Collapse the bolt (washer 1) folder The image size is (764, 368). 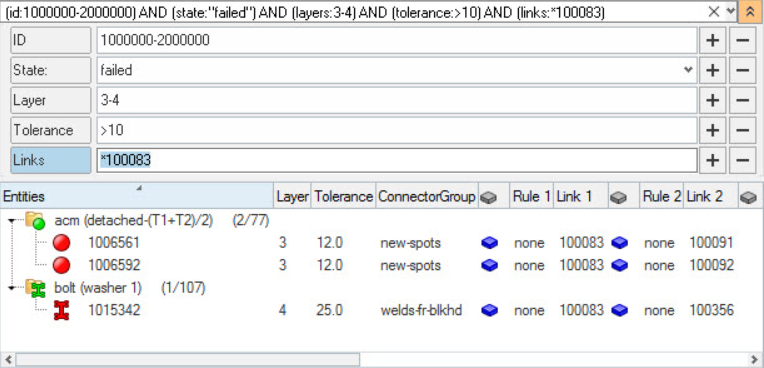click(x=12, y=288)
